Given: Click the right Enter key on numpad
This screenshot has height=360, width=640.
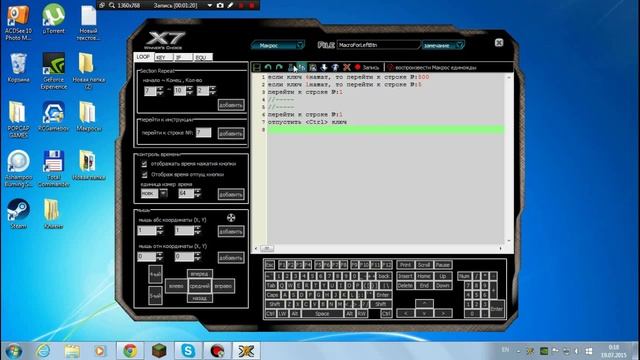Looking at the screenshot, I should point(497,309).
